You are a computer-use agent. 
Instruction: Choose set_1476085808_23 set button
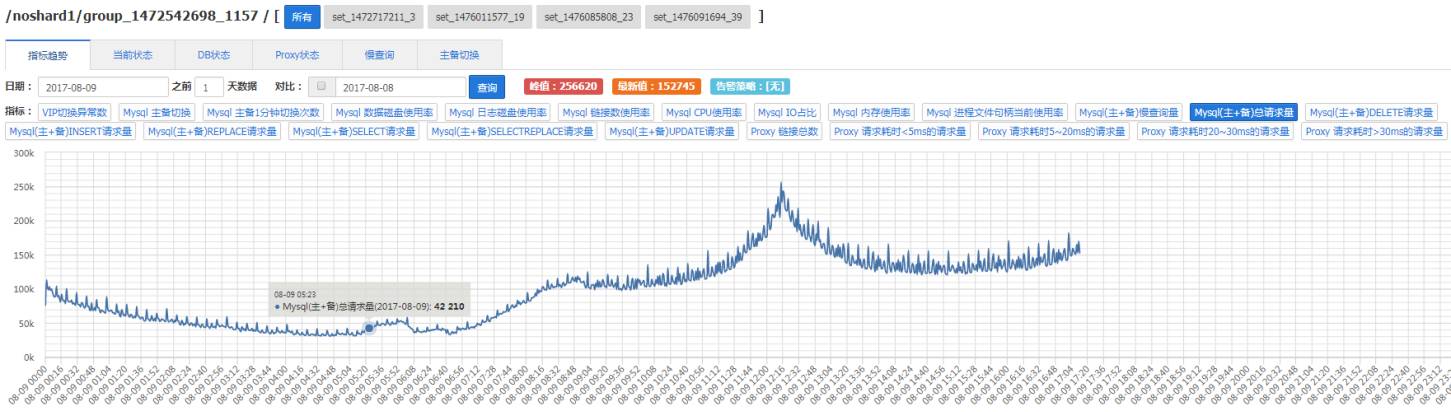coord(589,18)
